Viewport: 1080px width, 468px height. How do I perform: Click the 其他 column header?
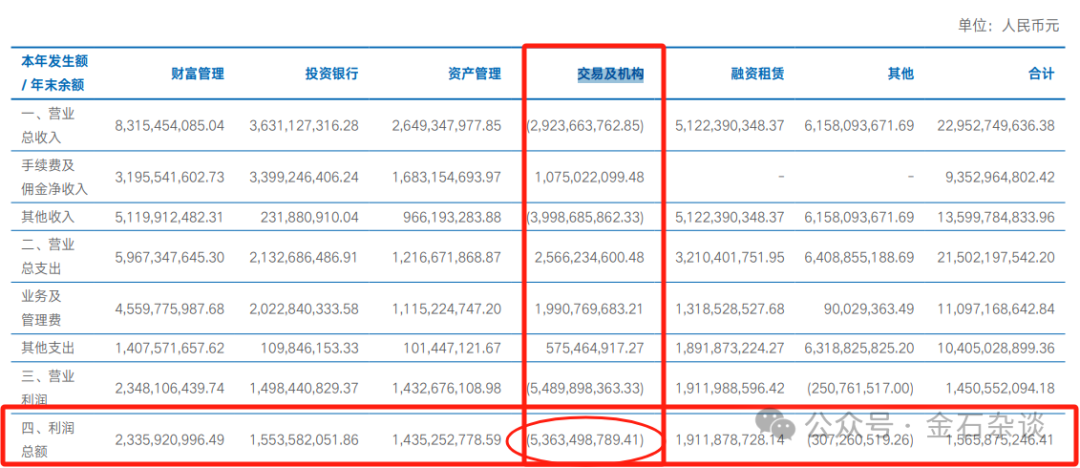(901, 74)
